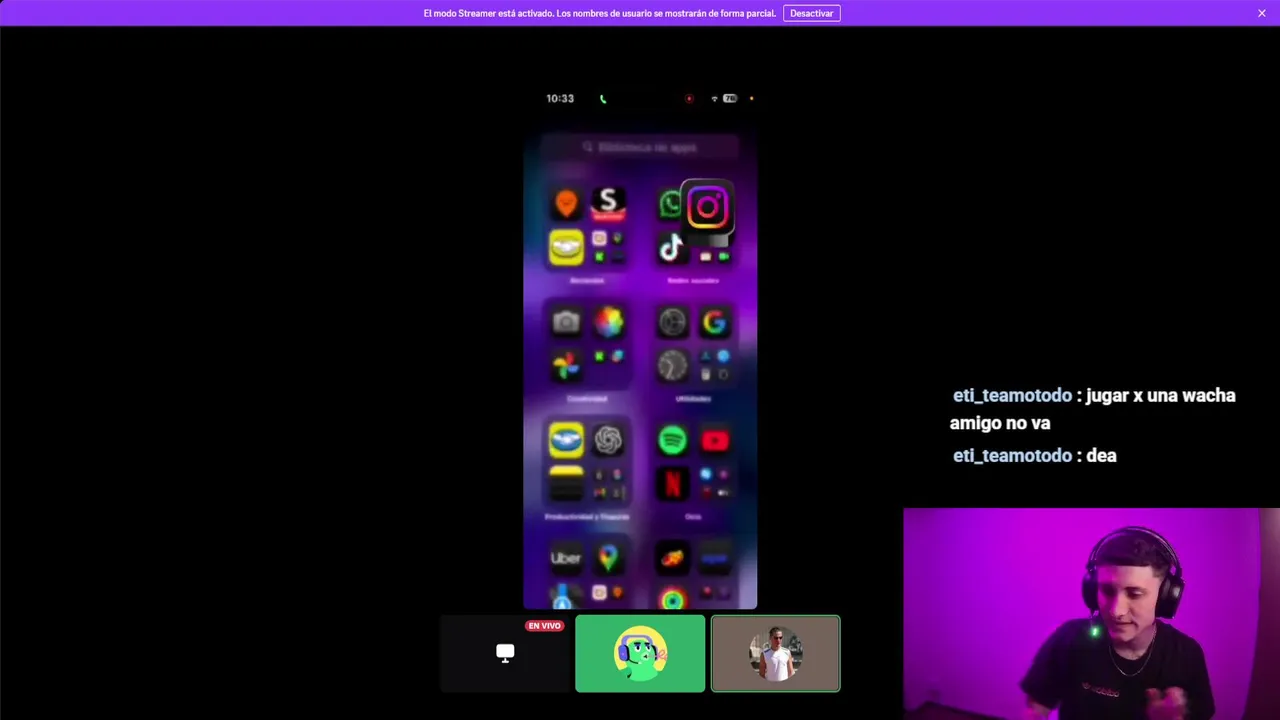Open the WhatsApp app icon
Image resolution: width=1280 pixels, height=720 pixels.
click(668, 205)
